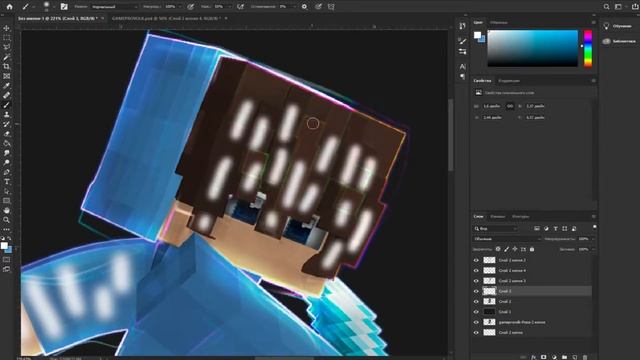The height and width of the screenshot is (360, 640).
Task: Create new group folder icon
Action: [564, 357]
